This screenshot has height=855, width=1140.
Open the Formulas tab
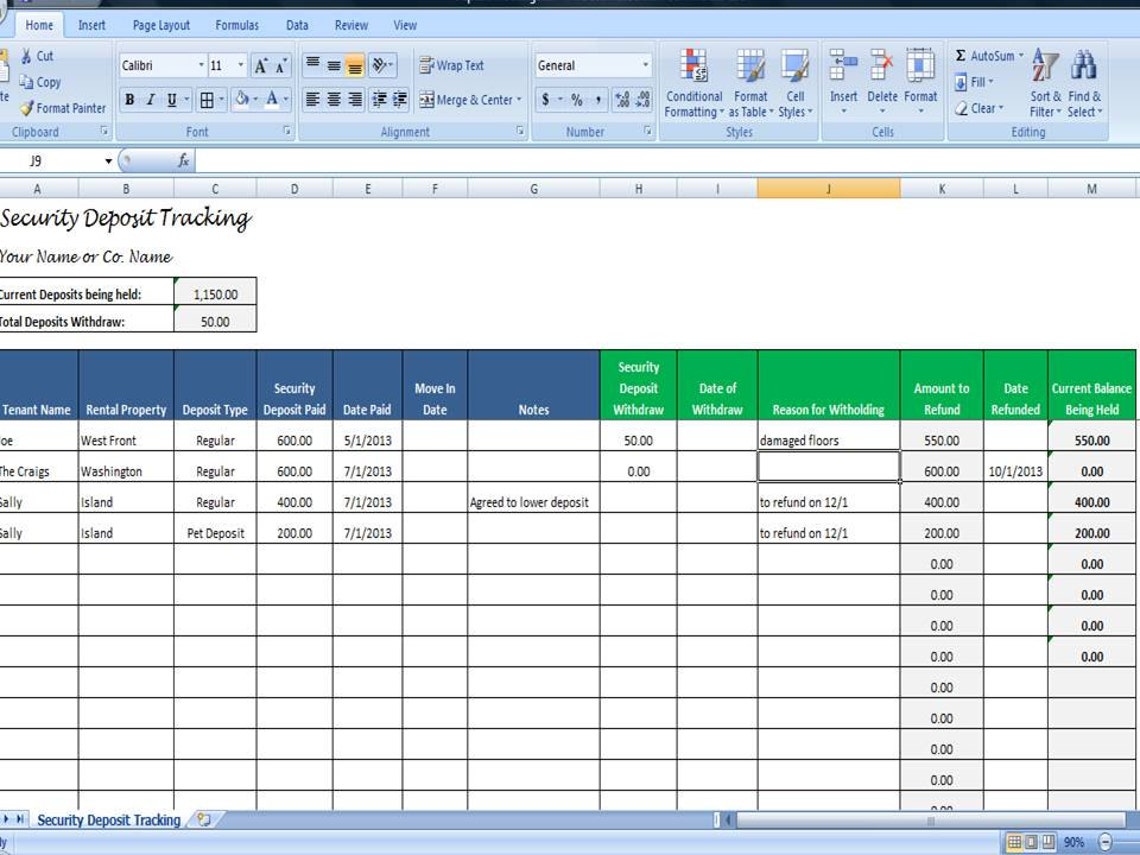click(x=237, y=25)
